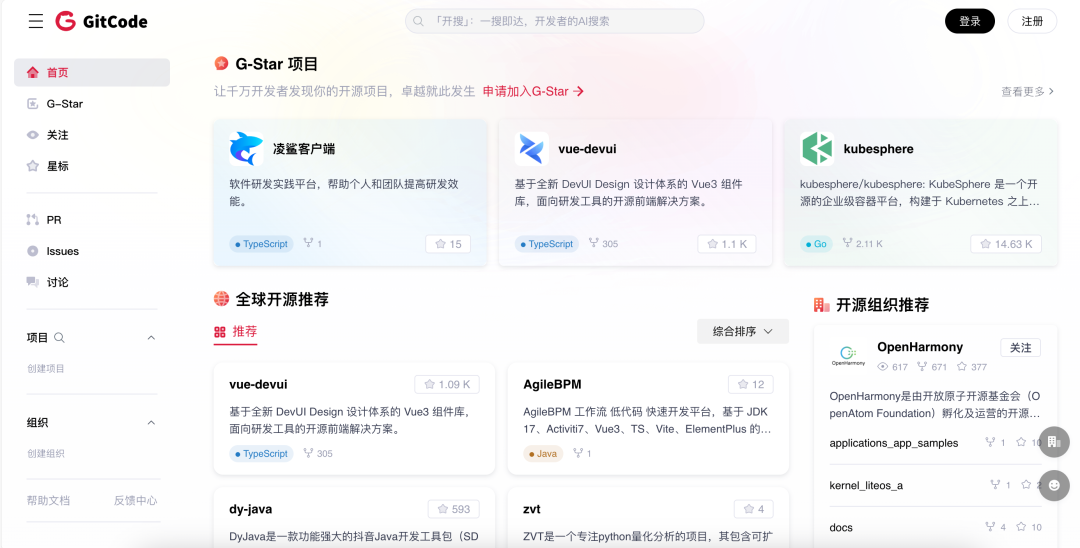Open docs repository in OpenHarmony
The image size is (1080, 548).
(x=841, y=527)
